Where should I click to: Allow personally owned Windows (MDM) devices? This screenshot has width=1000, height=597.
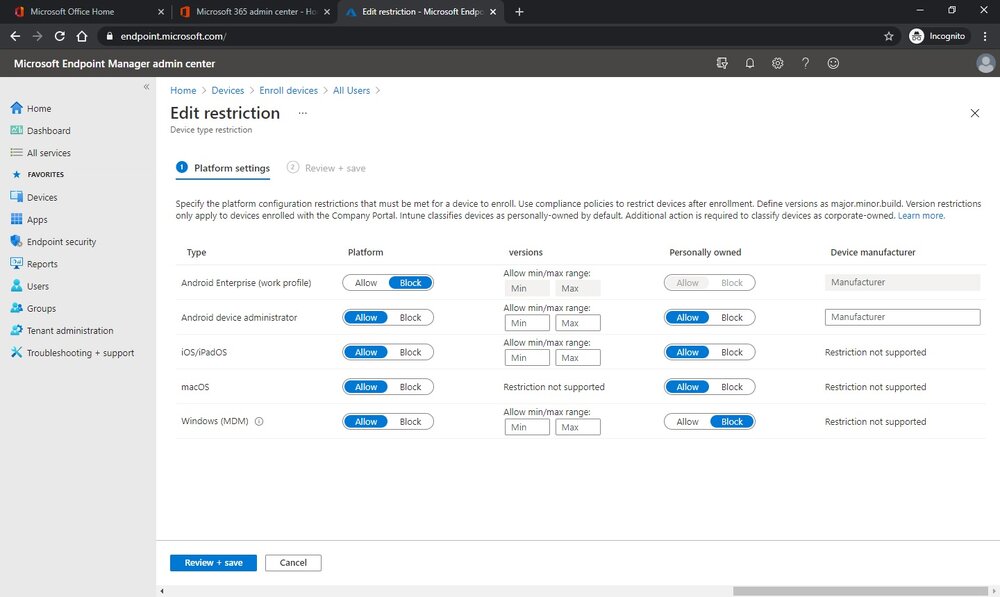point(688,422)
